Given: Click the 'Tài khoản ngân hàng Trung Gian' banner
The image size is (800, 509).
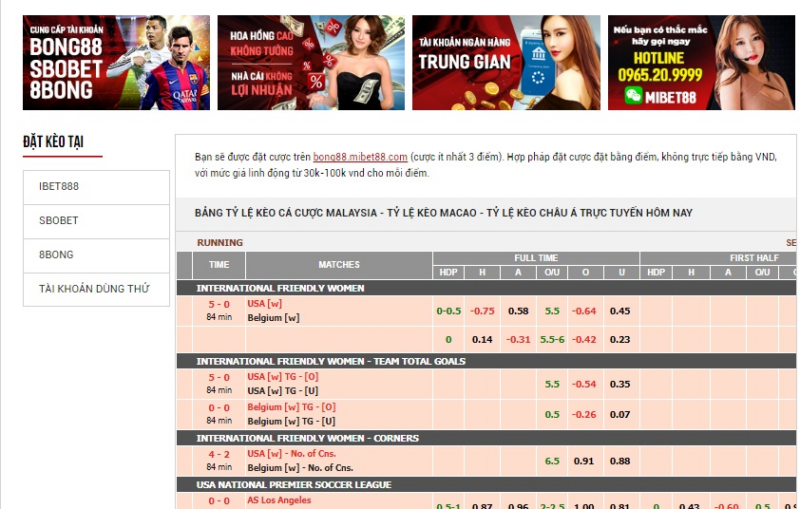Looking at the screenshot, I should point(506,62).
